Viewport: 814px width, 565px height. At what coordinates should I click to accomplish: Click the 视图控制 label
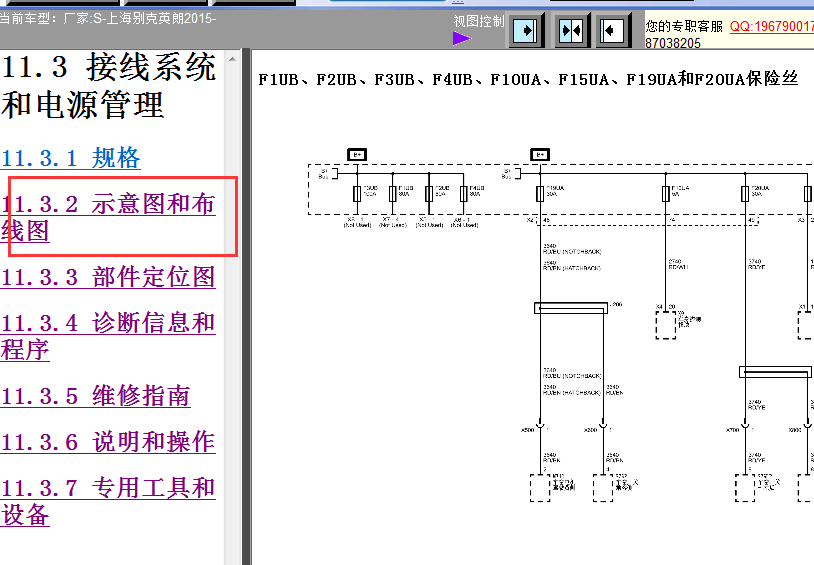pos(479,21)
